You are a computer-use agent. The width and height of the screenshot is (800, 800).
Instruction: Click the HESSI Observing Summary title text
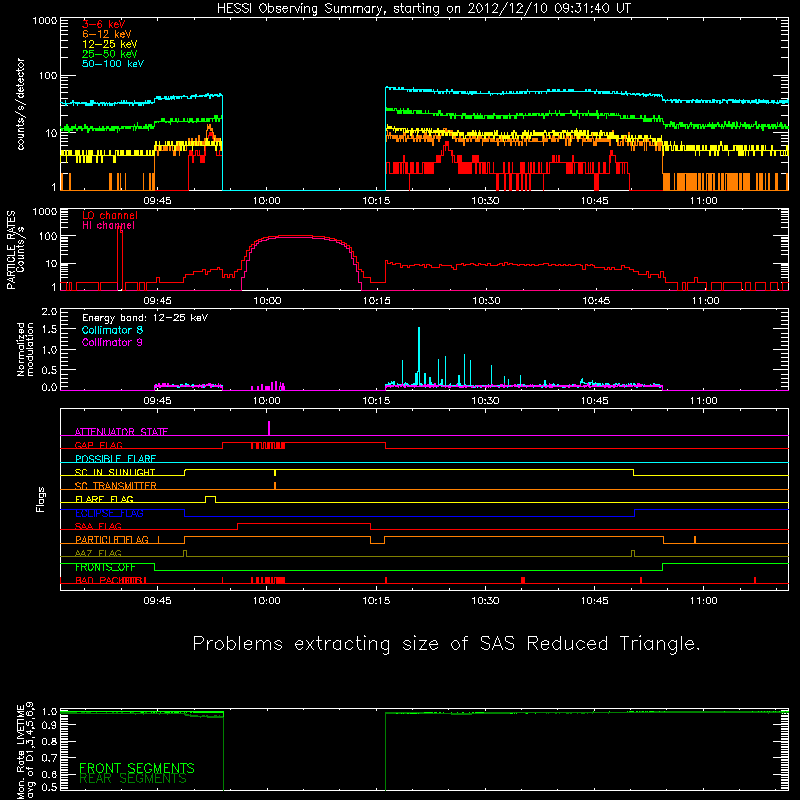(x=424, y=9)
